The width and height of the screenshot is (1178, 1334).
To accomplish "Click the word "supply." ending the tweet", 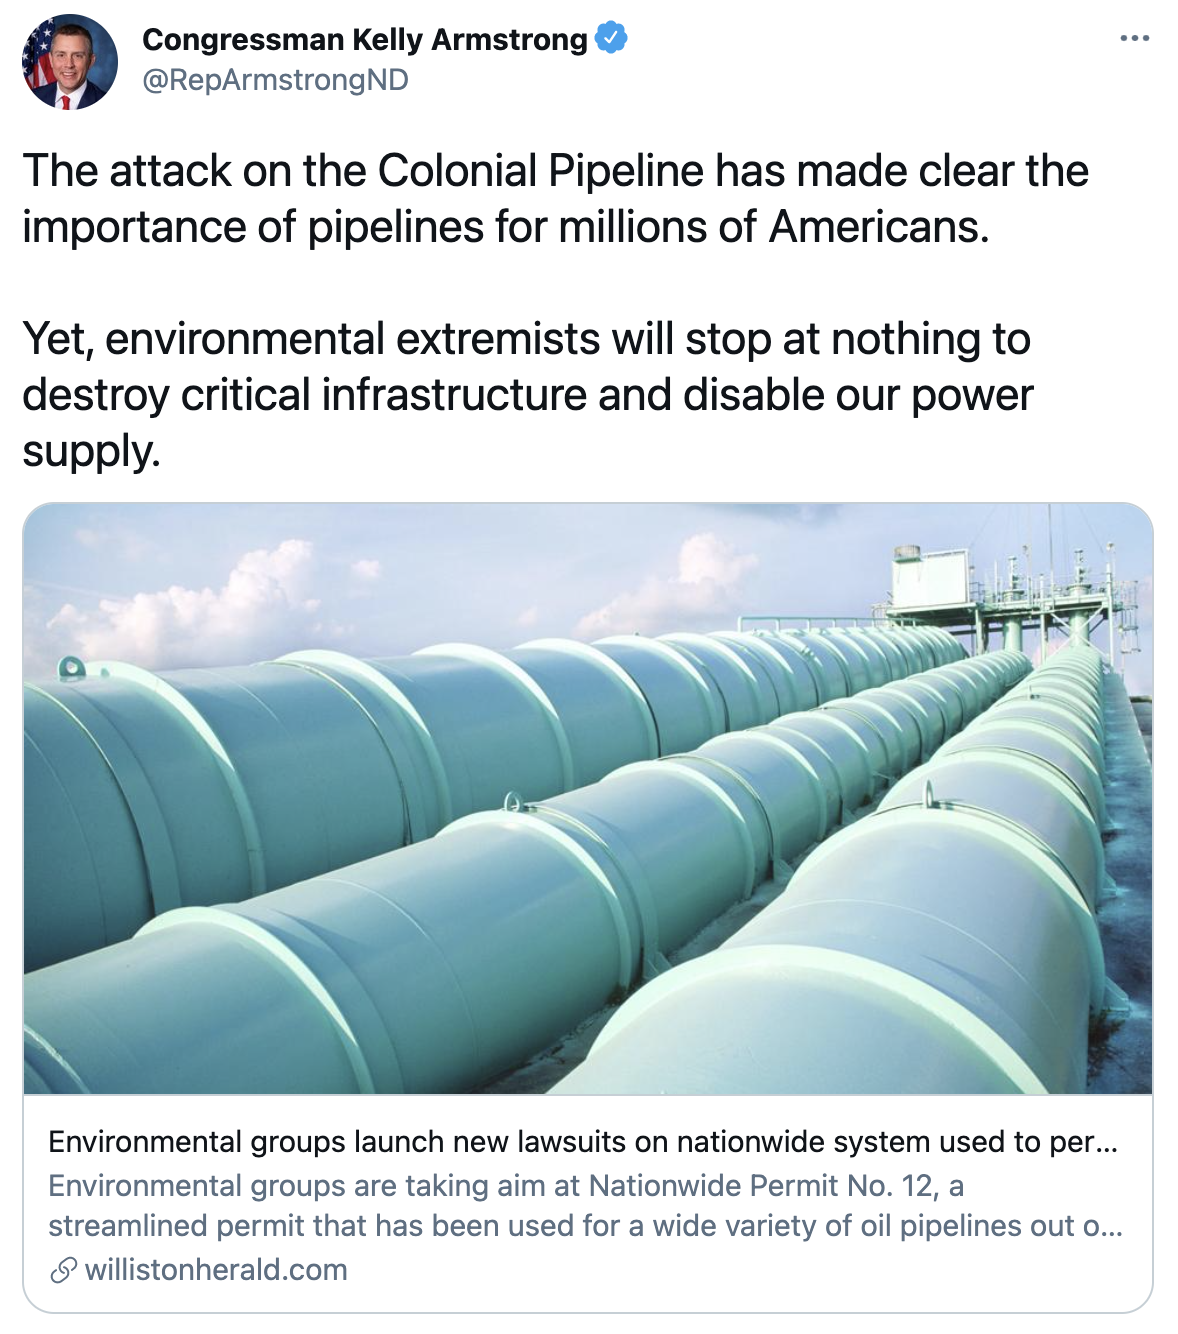I will (91, 451).
